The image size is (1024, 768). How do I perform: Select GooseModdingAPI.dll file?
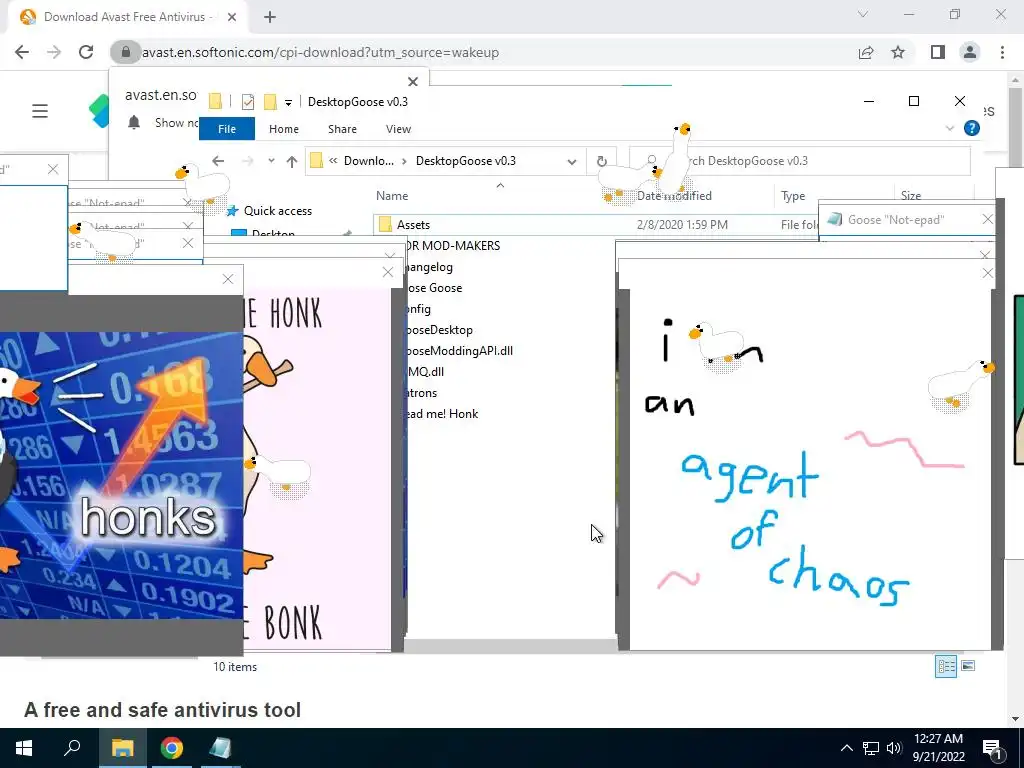tap(459, 351)
